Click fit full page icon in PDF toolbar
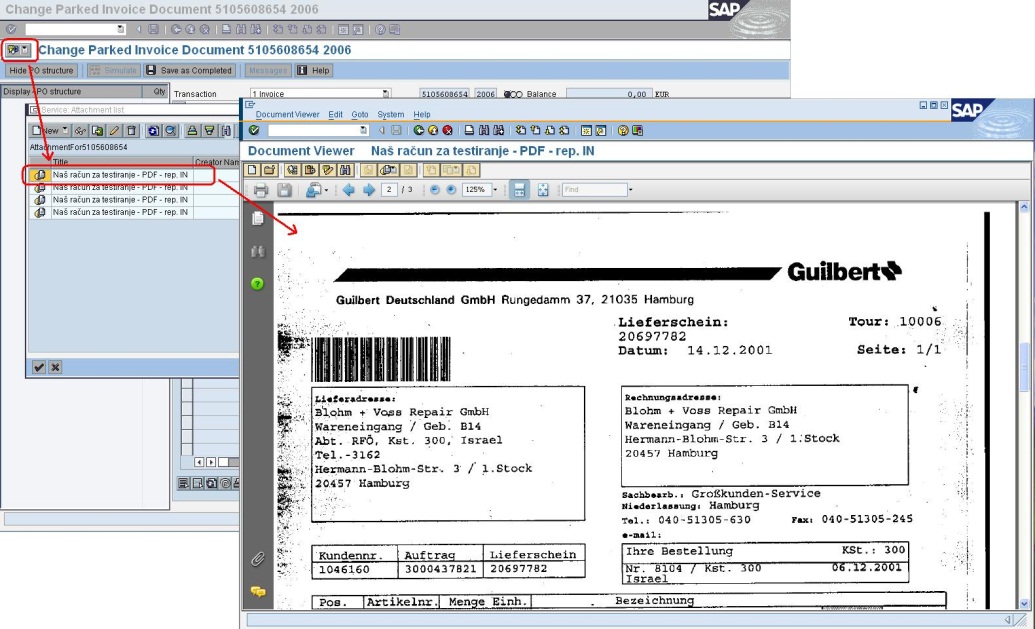The height and width of the screenshot is (629, 1035). 543,190
